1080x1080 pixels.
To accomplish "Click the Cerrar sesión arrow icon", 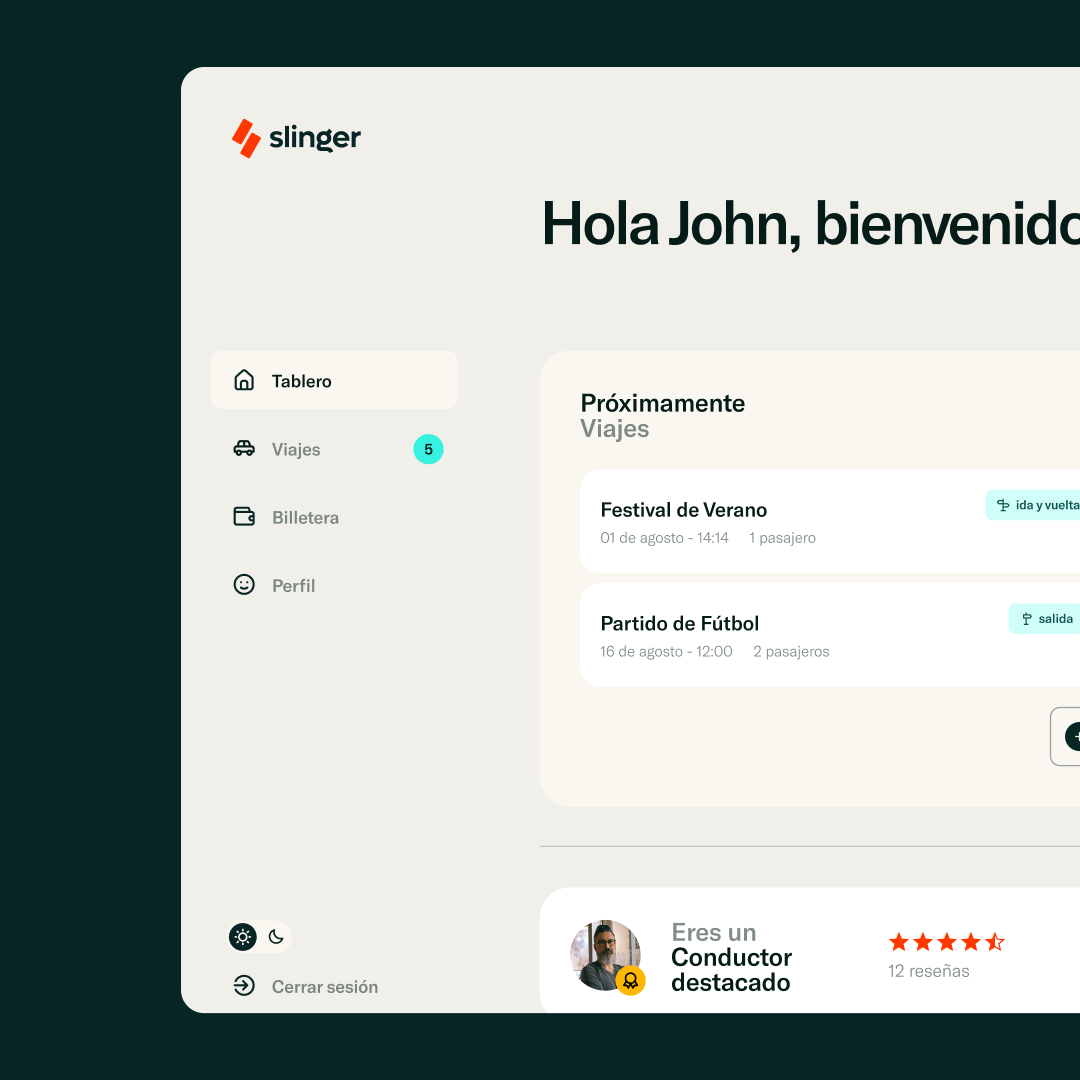I will (244, 986).
